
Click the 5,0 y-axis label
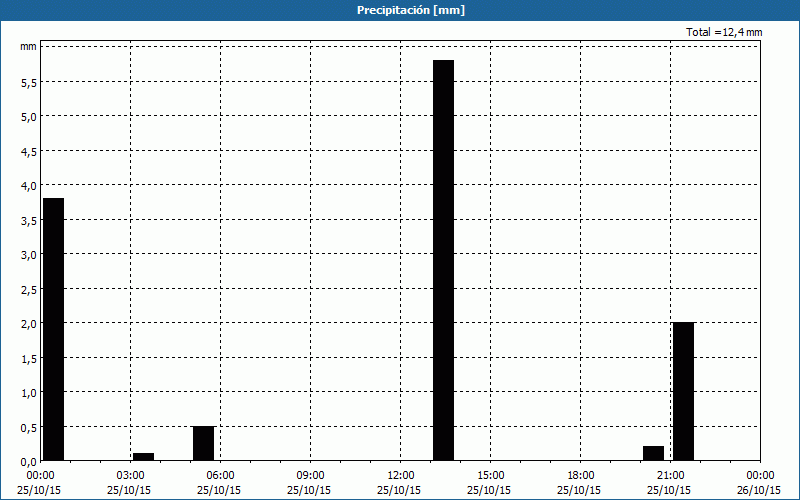tap(29, 117)
